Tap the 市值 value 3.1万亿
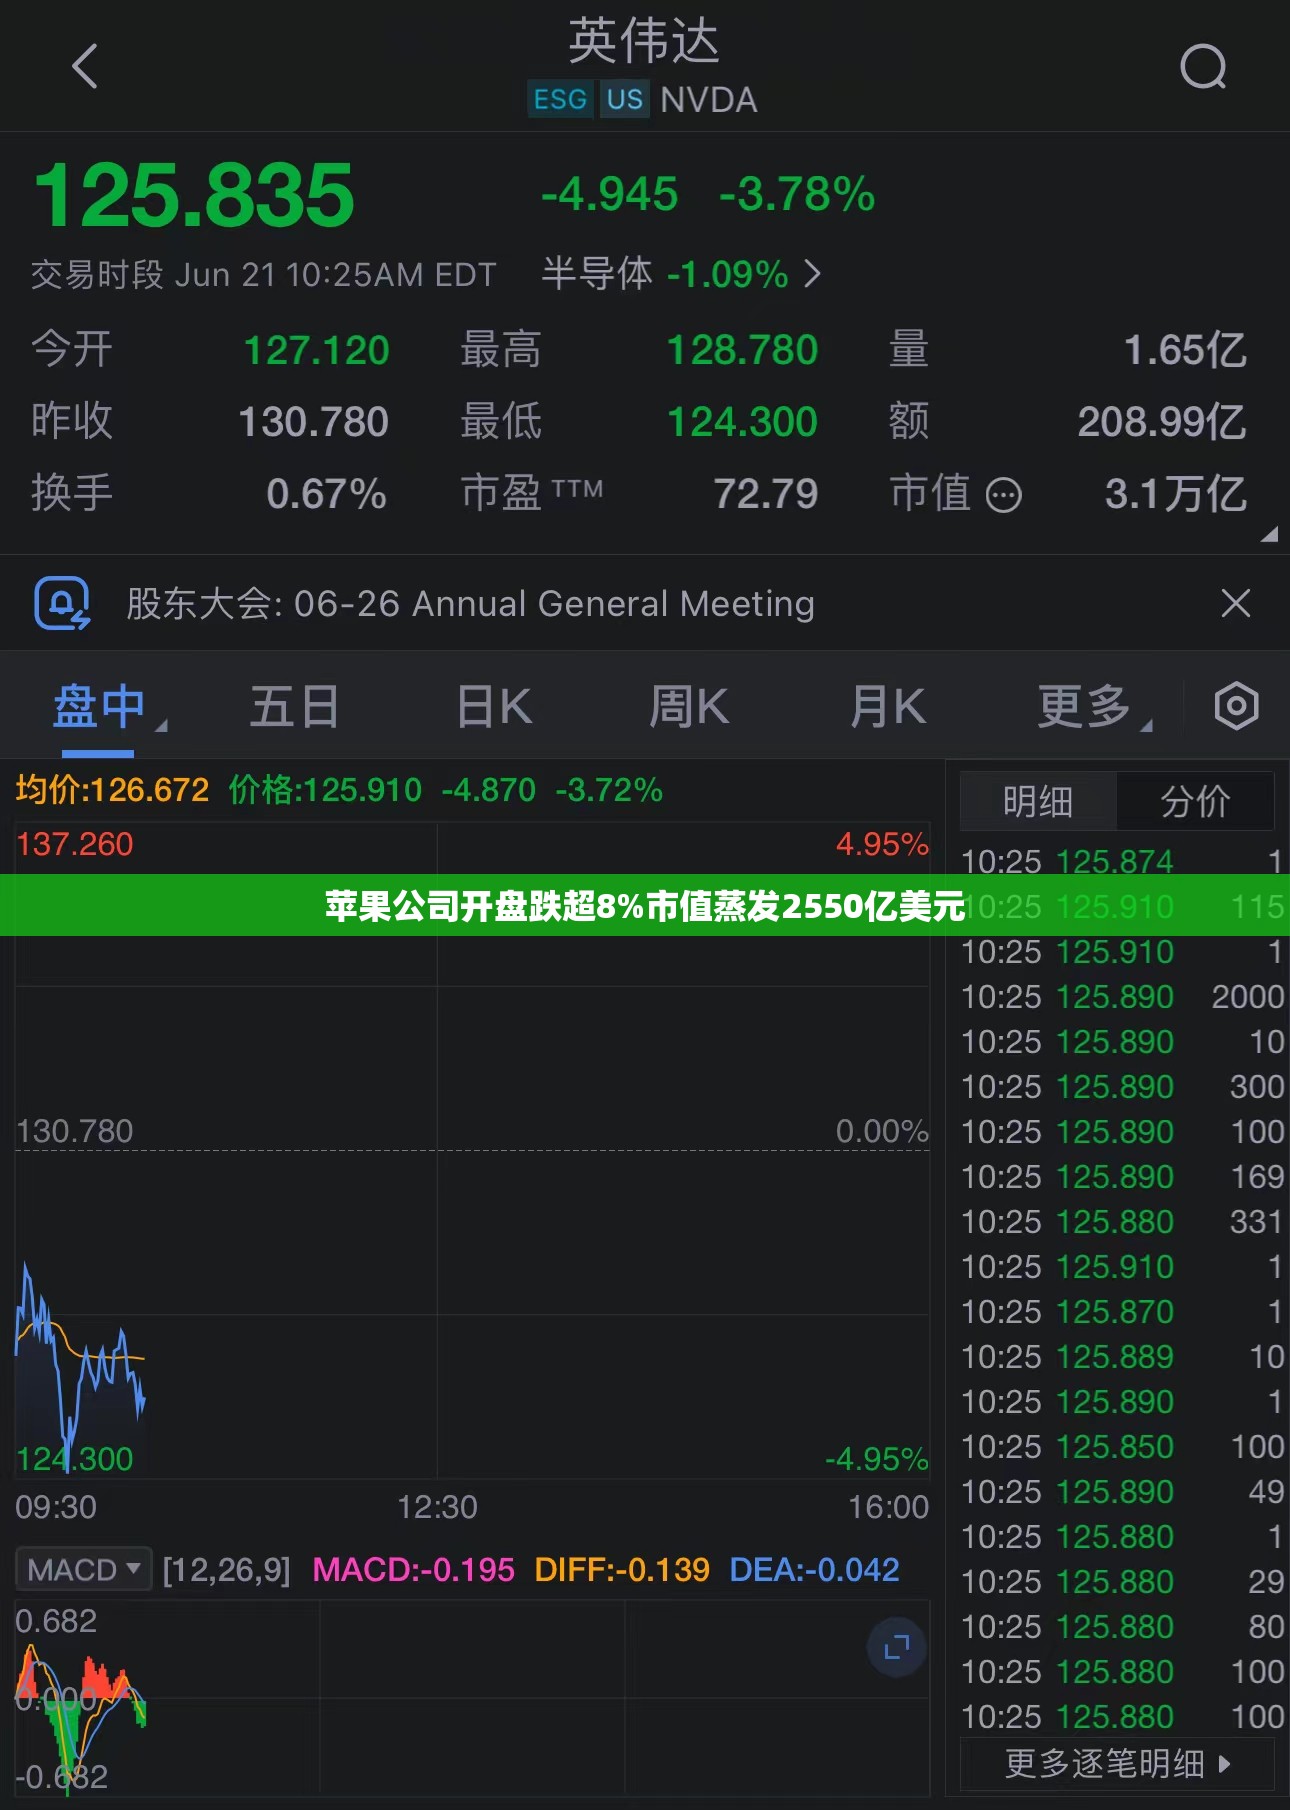1290x1810 pixels. [x=1175, y=494]
